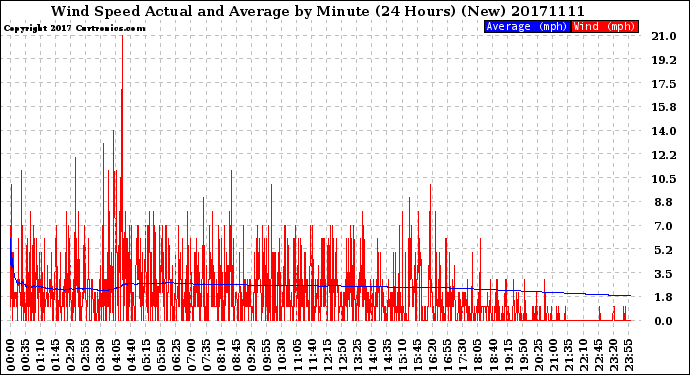Select the 14.0 y-axis label
This screenshot has height=375, width=690.
coord(664,131)
